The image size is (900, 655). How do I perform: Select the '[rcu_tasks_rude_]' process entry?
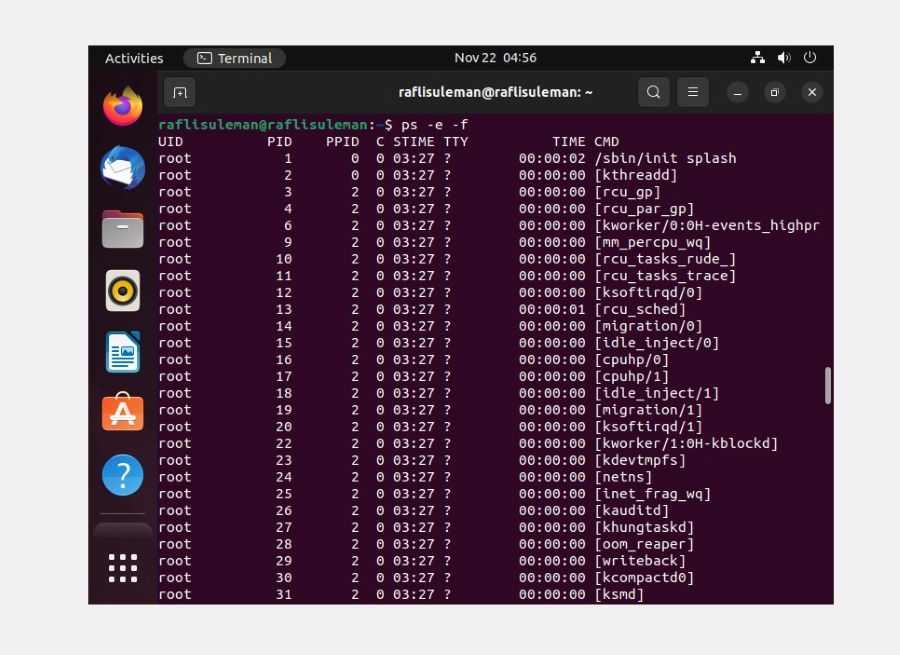(x=665, y=259)
